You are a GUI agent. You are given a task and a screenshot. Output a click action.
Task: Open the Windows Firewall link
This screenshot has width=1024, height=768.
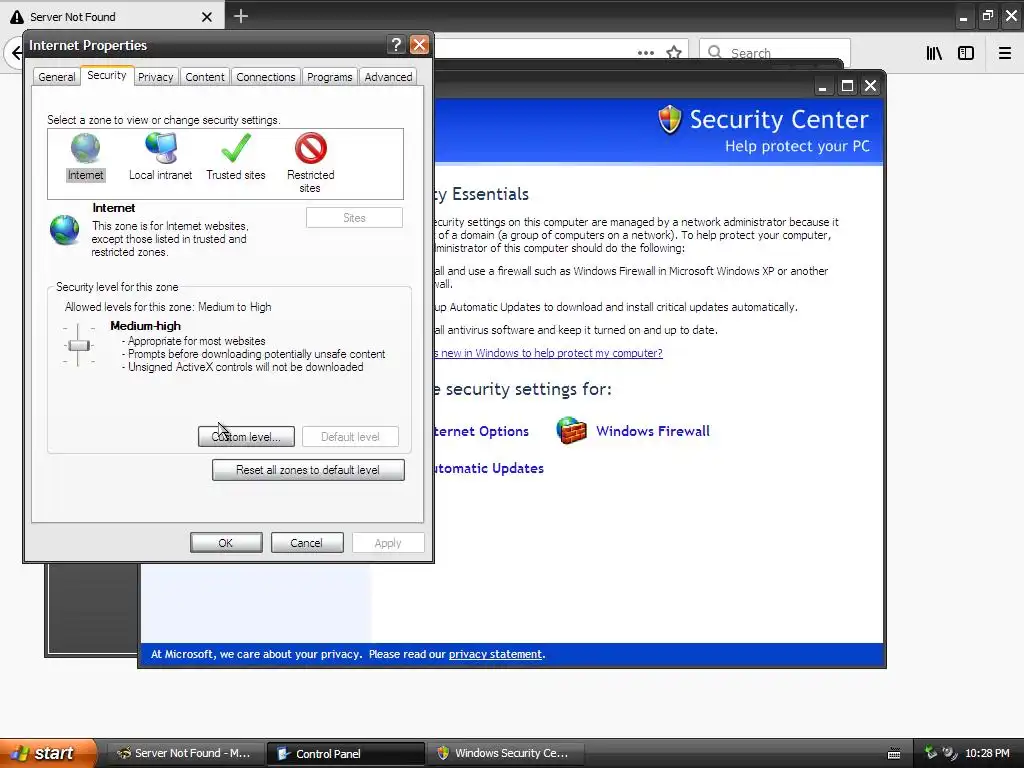[652, 431]
